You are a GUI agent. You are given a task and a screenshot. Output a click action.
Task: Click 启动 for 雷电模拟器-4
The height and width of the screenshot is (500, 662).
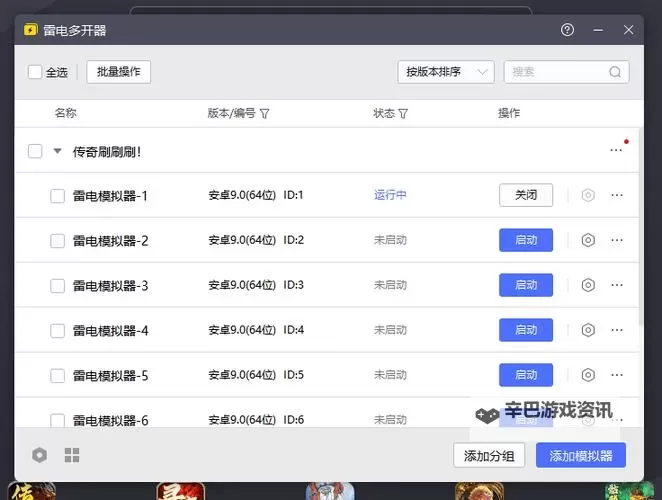tap(526, 330)
